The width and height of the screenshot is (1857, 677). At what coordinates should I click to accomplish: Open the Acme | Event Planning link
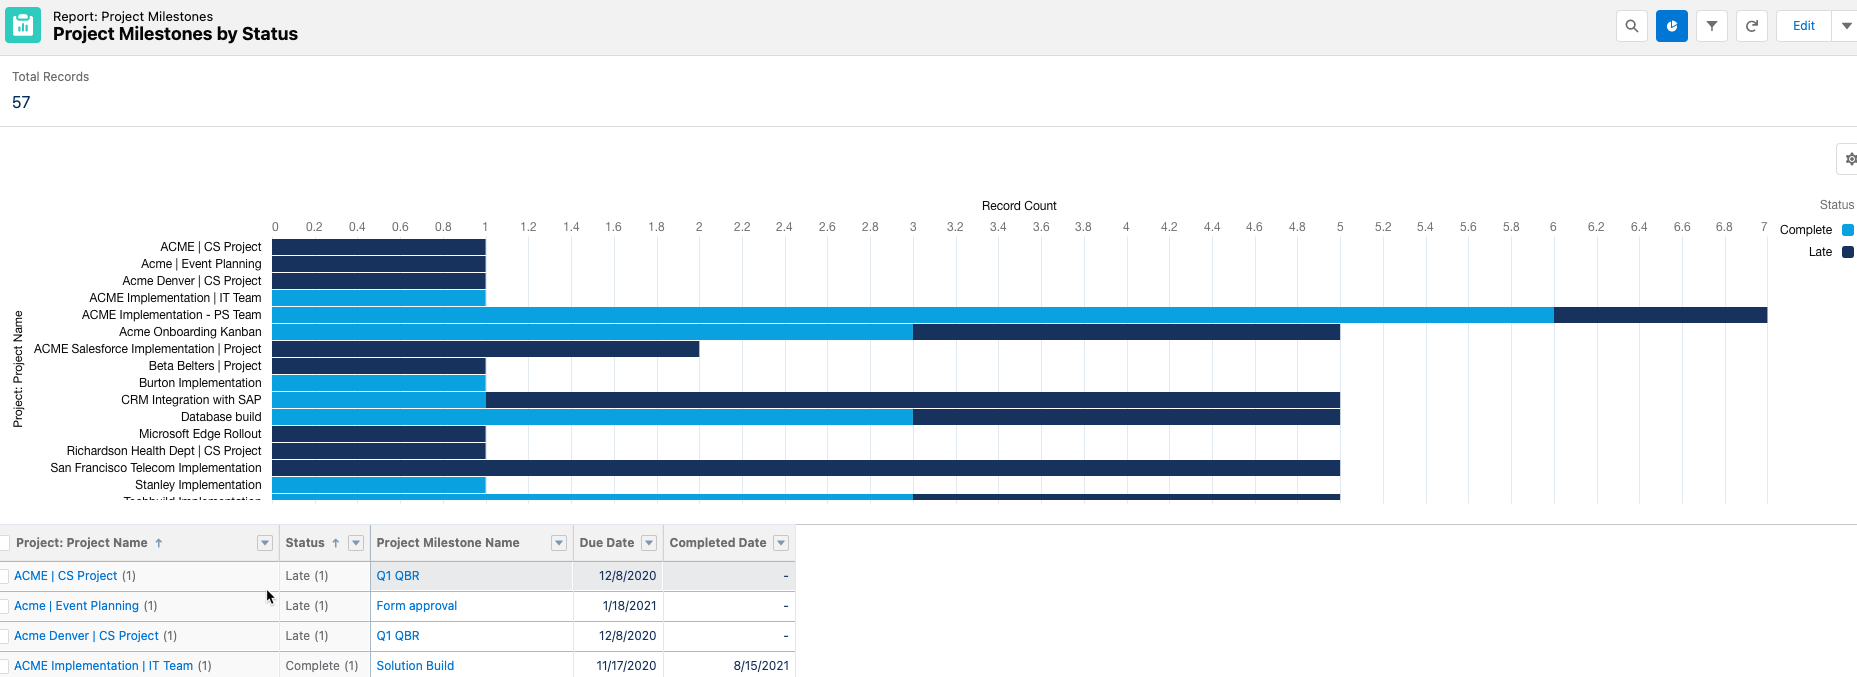point(77,606)
